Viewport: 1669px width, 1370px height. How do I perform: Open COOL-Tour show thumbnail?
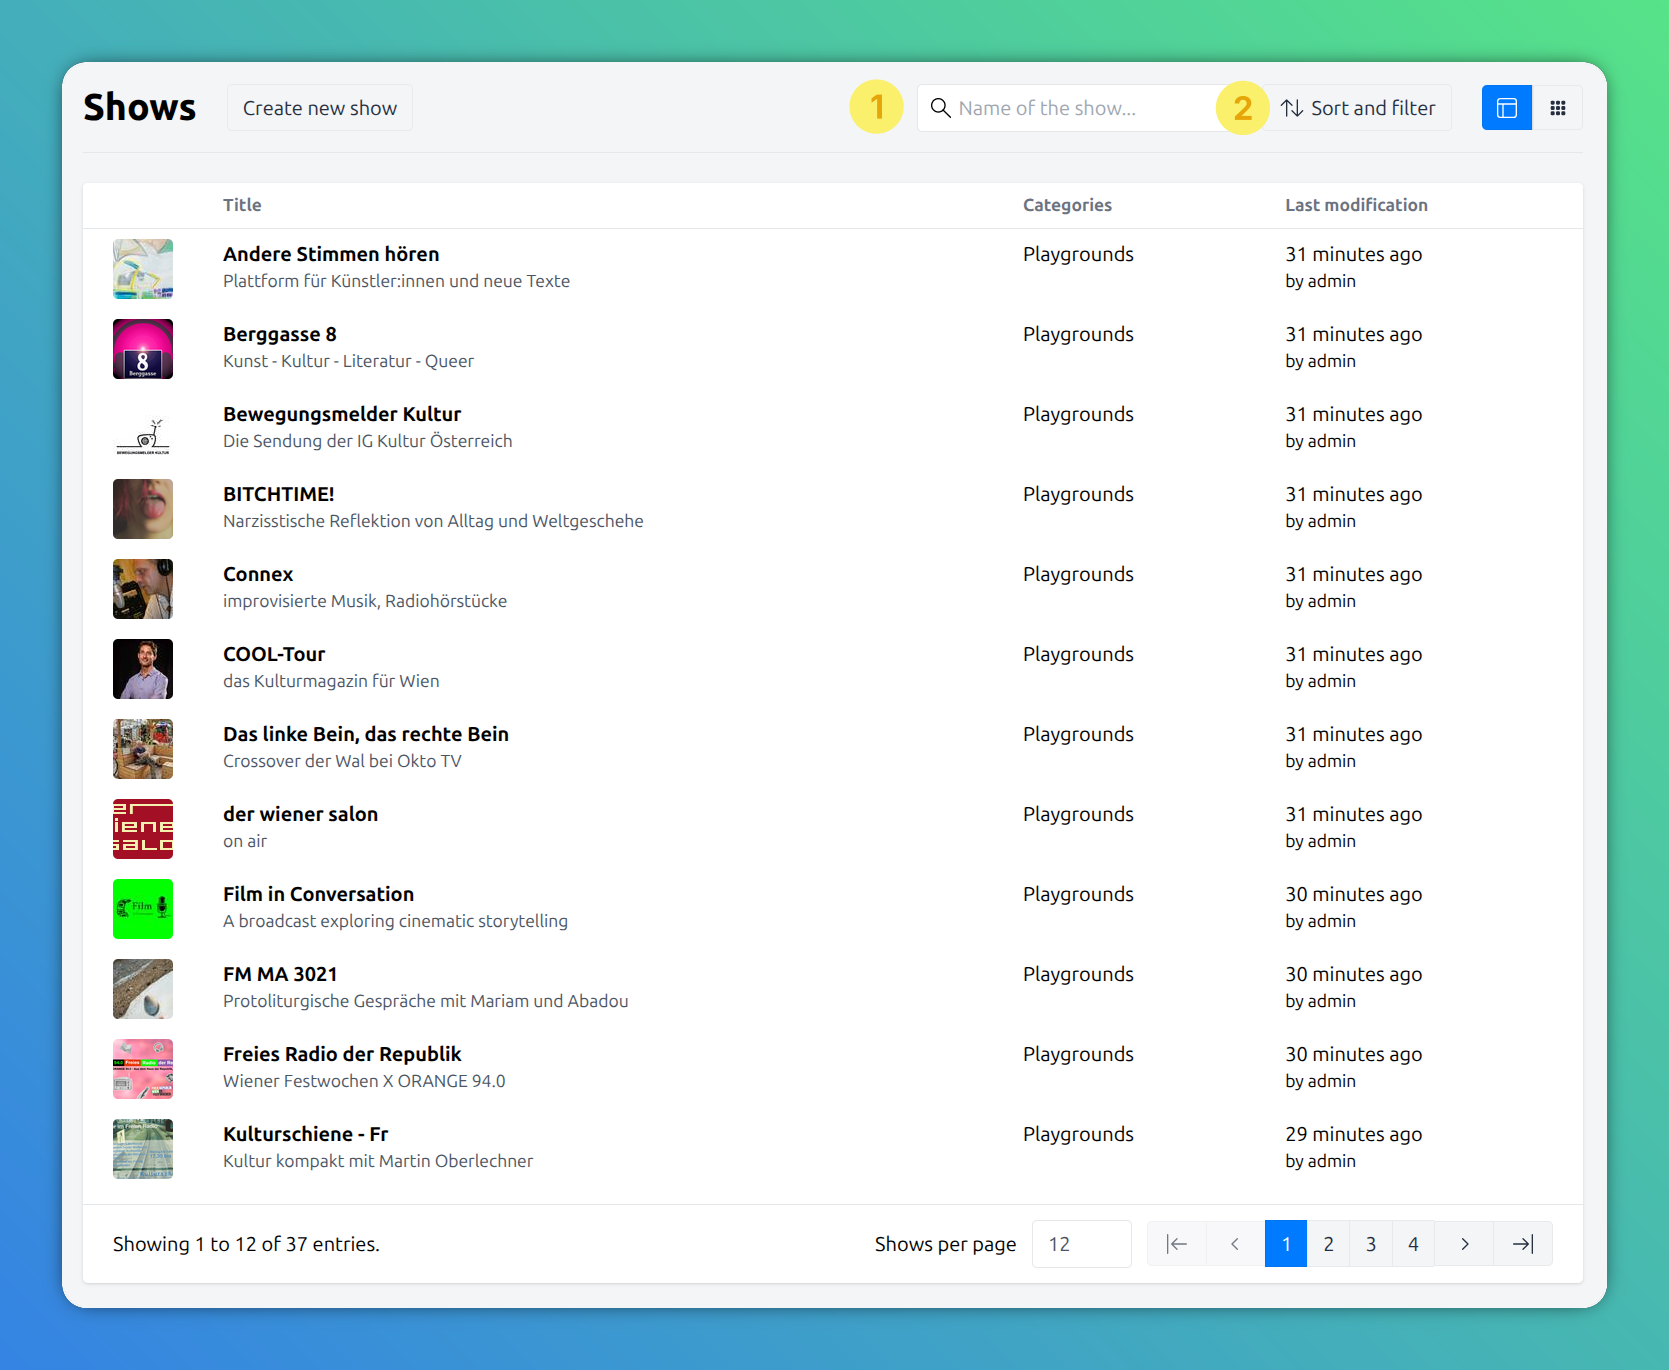pyautogui.click(x=143, y=669)
